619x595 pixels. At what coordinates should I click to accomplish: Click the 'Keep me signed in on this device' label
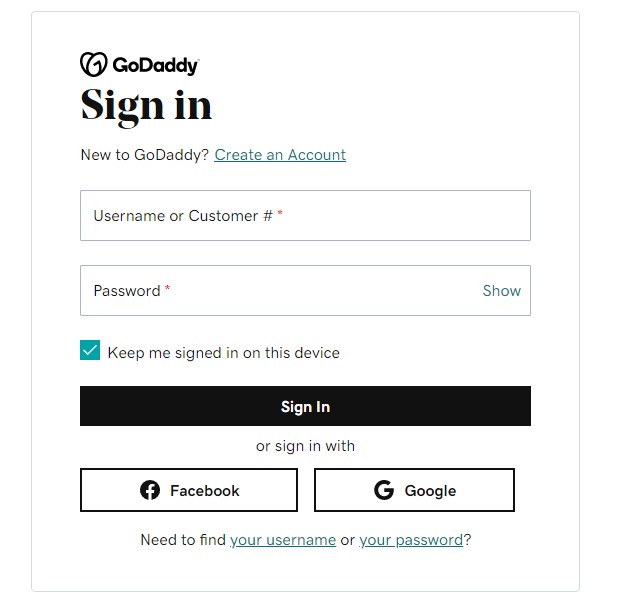click(x=223, y=353)
